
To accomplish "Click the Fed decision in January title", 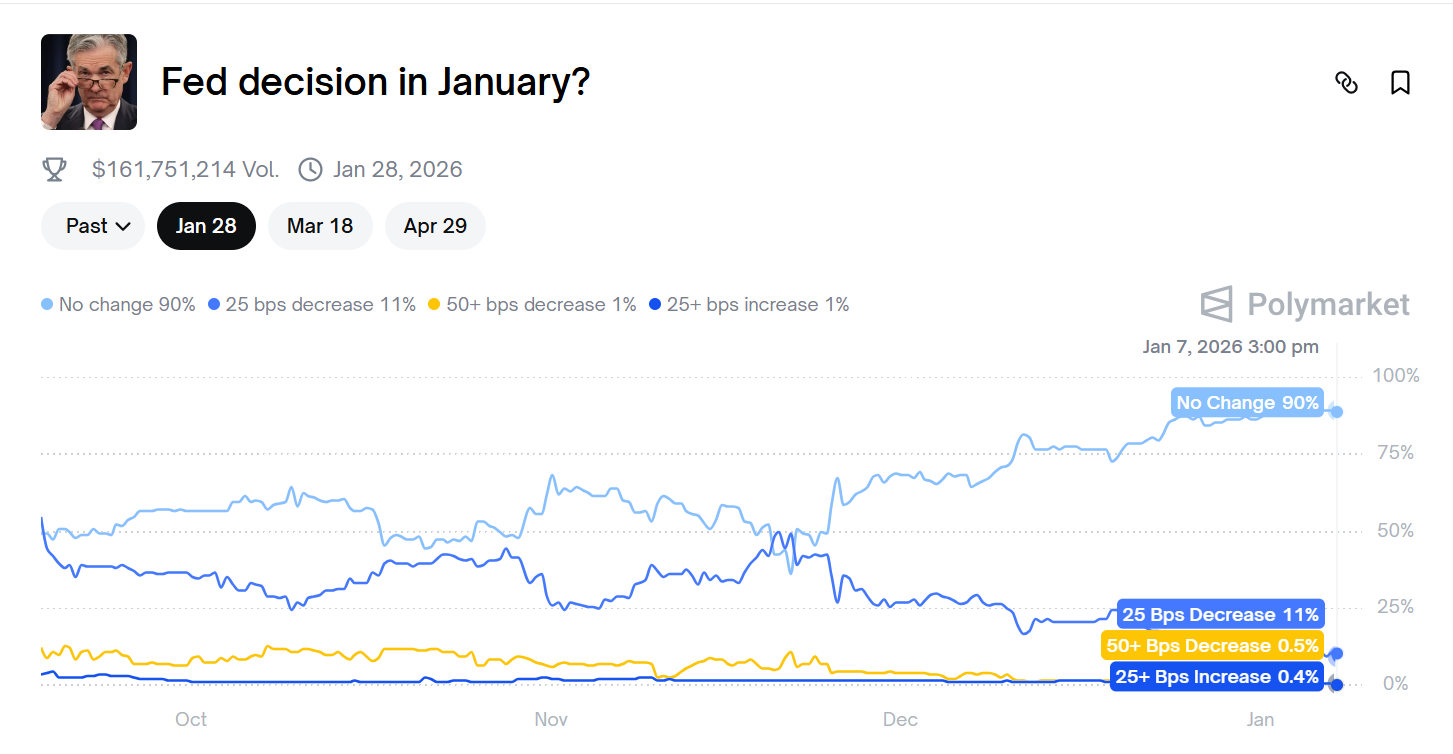I will point(375,82).
